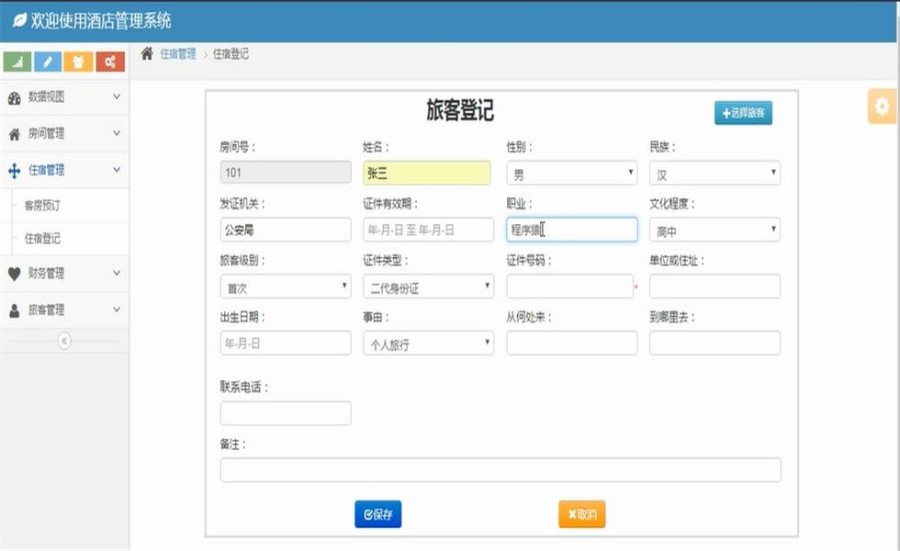Click the 从何处来 input field
Viewport: 900px width, 551px height.
(x=572, y=343)
